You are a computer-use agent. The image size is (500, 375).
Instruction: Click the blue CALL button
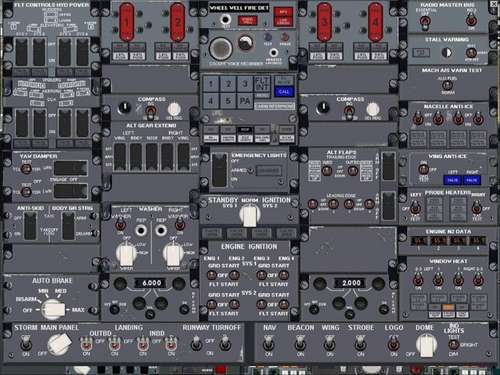click(284, 92)
